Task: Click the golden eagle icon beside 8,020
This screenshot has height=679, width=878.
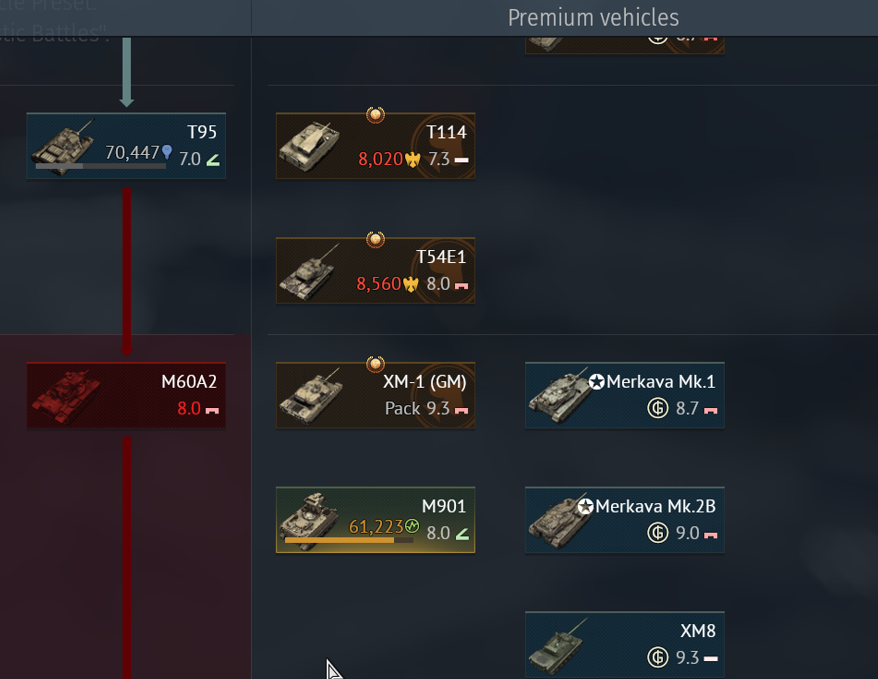Action: pos(413,160)
